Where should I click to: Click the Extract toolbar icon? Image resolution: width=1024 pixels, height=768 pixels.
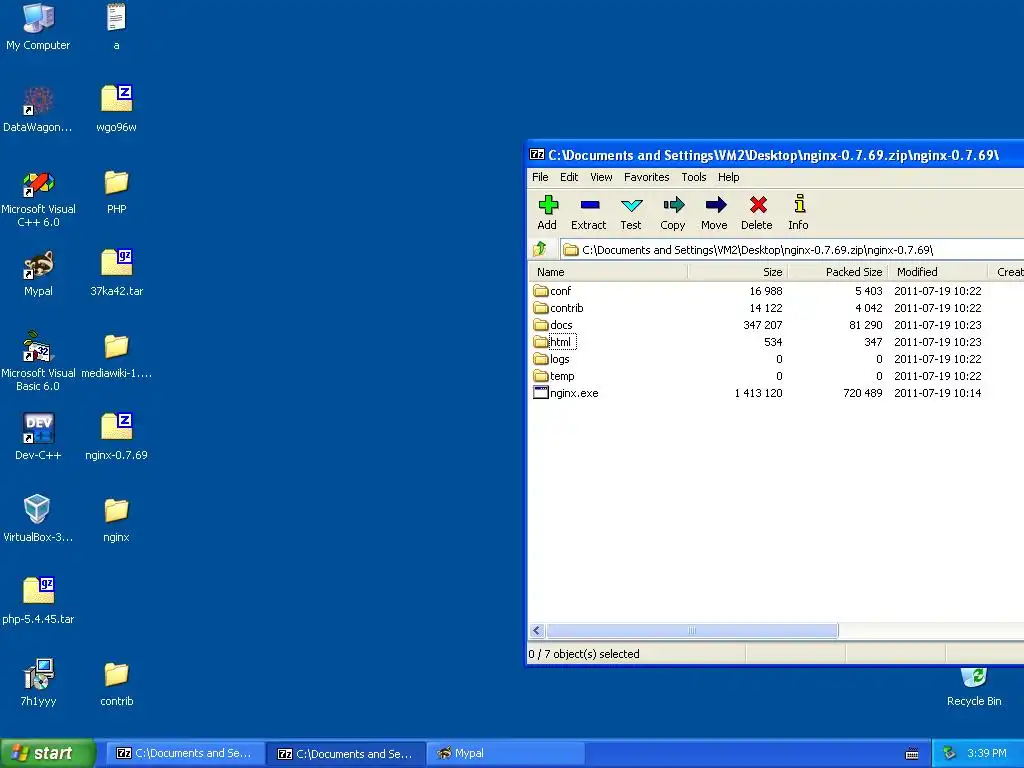click(x=588, y=212)
